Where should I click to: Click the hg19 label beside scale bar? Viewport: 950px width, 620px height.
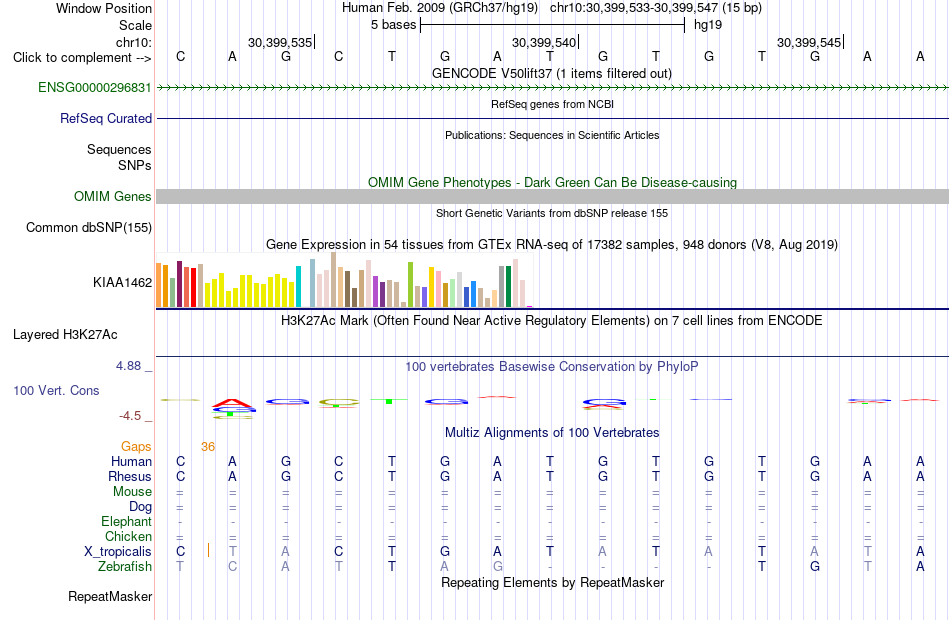coord(708,25)
